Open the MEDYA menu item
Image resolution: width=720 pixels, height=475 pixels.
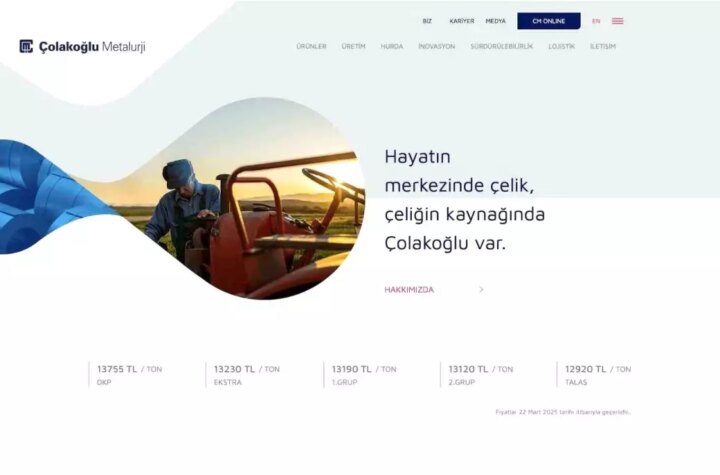pos(495,21)
